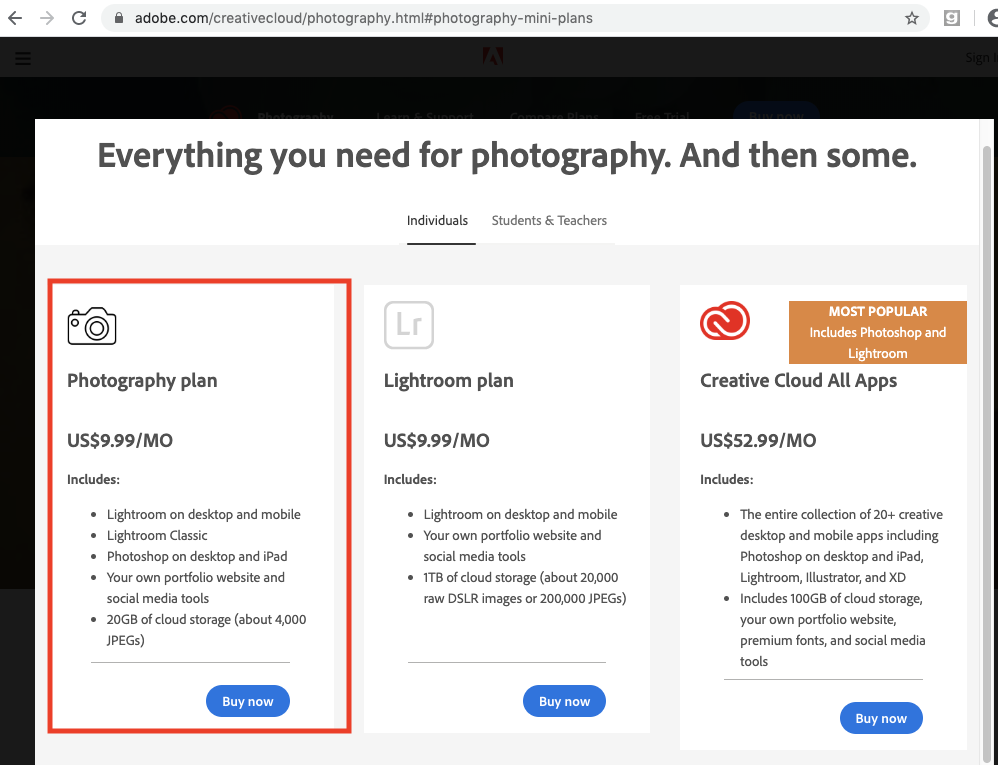The width and height of the screenshot is (998, 765).
Task: Click the US$52.99/MO price
Action: pyautogui.click(x=758, y=440)
